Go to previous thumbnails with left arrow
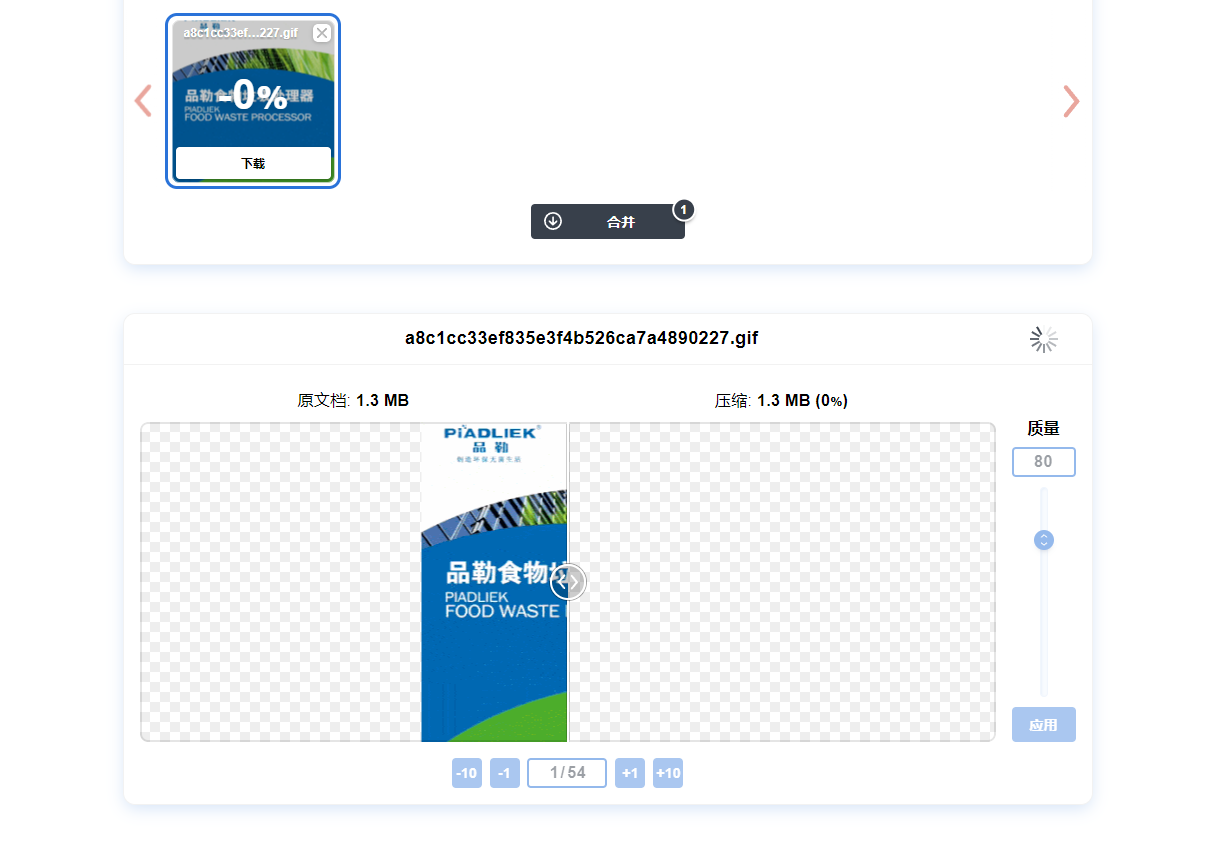1205x849 pixels. [143, 101]
